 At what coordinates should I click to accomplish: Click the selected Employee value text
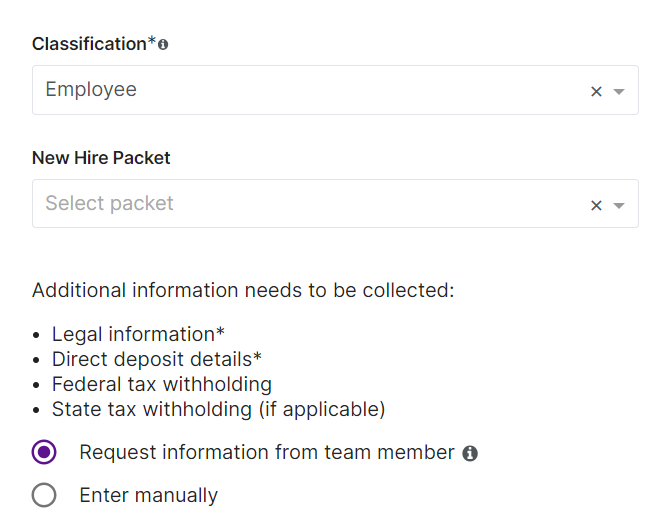click(91, 90)
